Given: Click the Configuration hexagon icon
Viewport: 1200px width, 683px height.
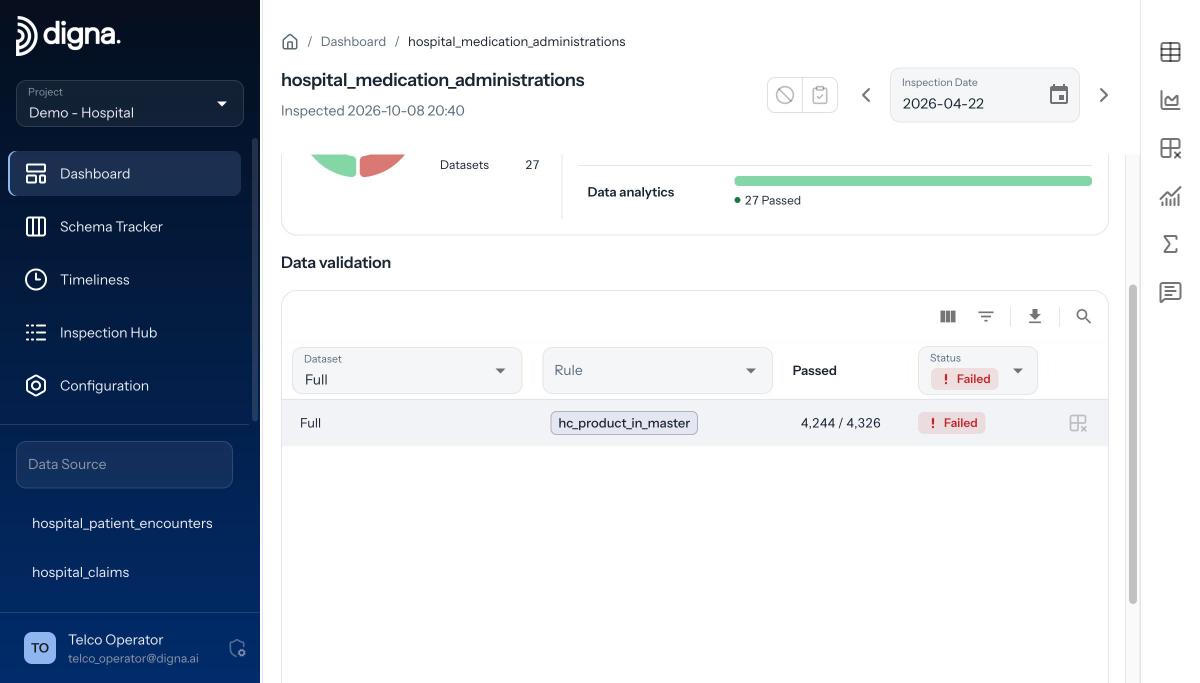Looking at the screenshot, I should (36, 386).
